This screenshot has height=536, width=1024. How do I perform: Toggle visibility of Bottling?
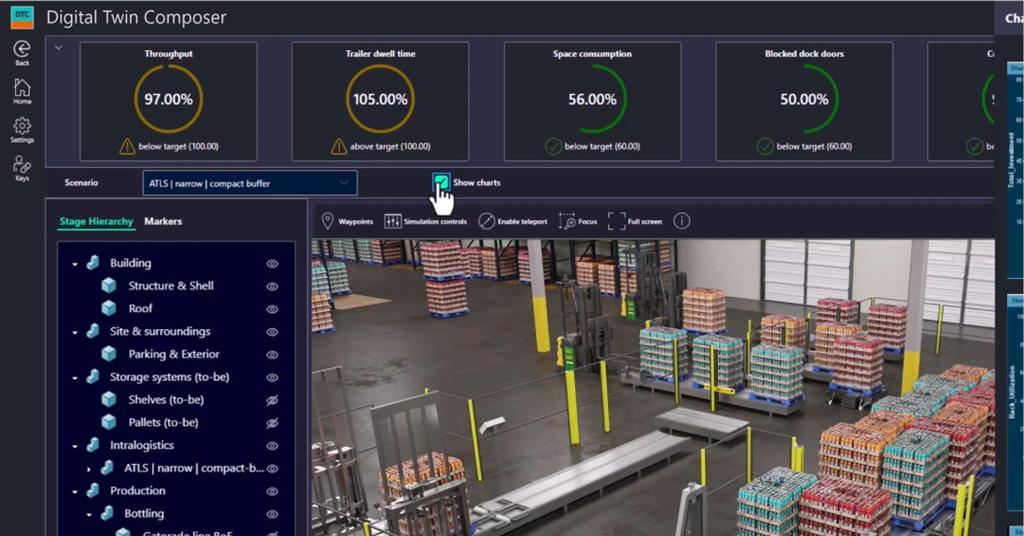click(272, 514)
